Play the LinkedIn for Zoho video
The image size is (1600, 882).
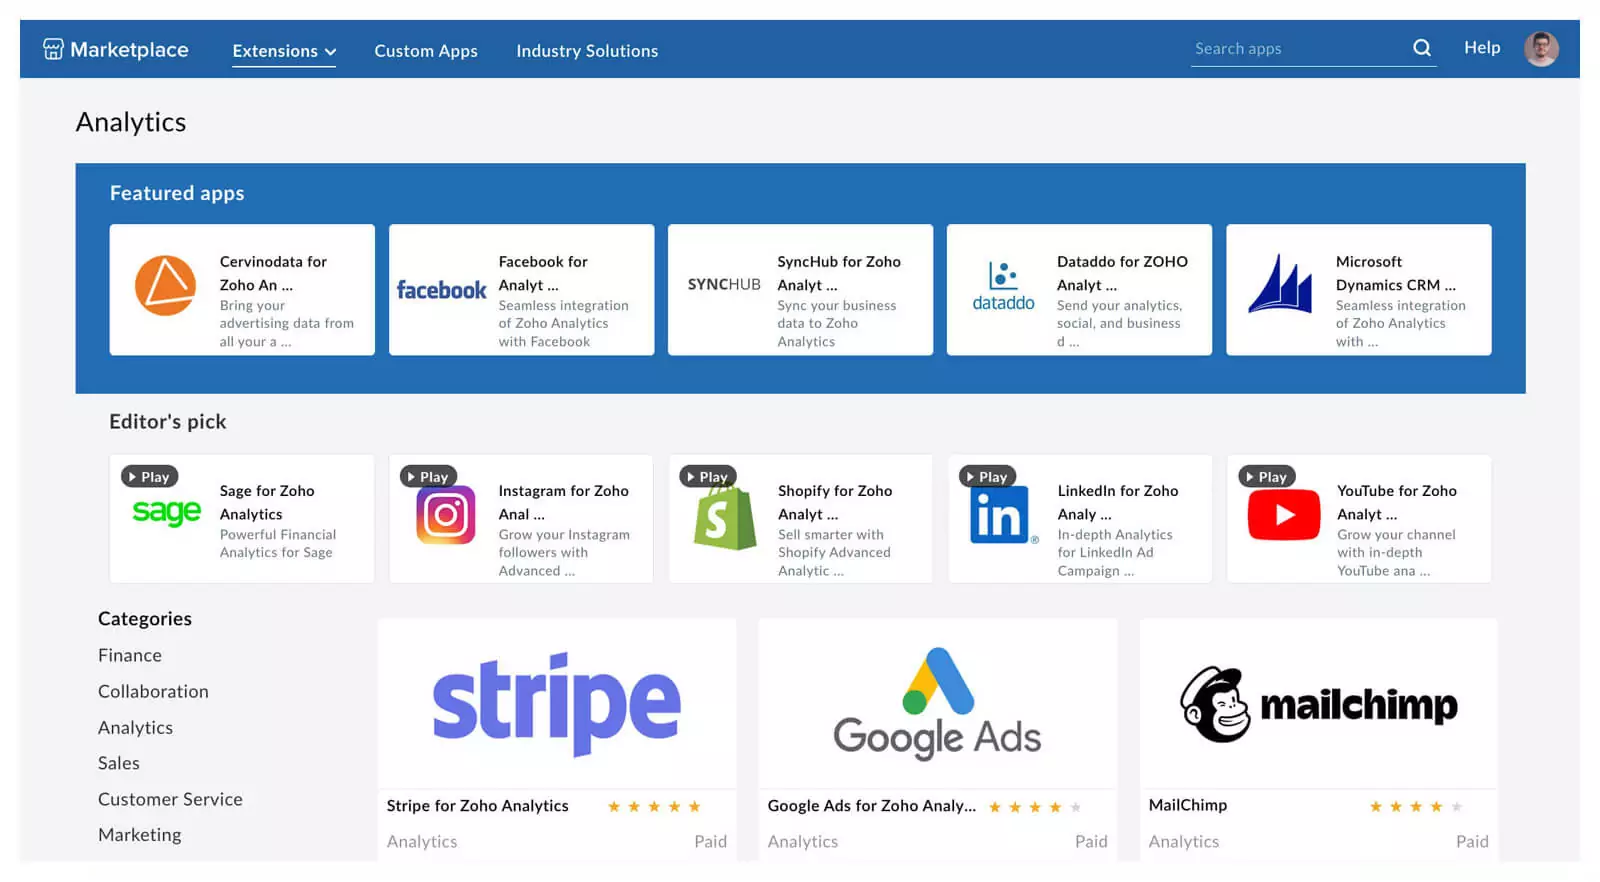[x=987, y=477]
